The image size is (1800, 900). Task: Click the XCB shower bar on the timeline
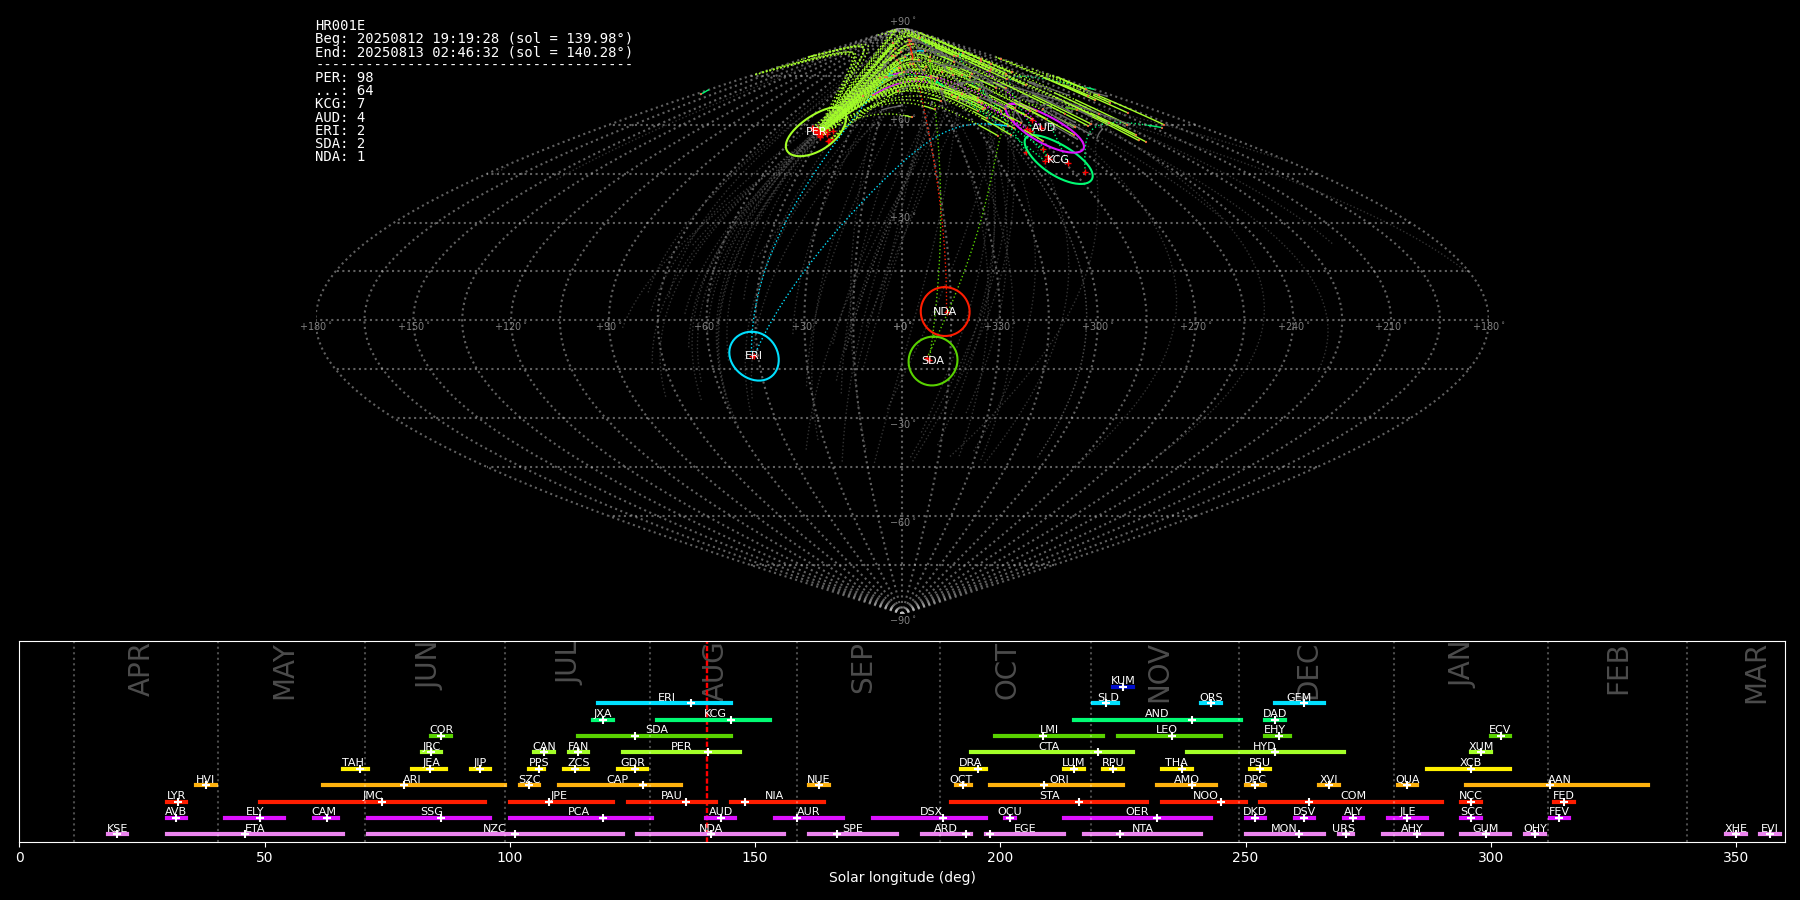pos(1468,769)
